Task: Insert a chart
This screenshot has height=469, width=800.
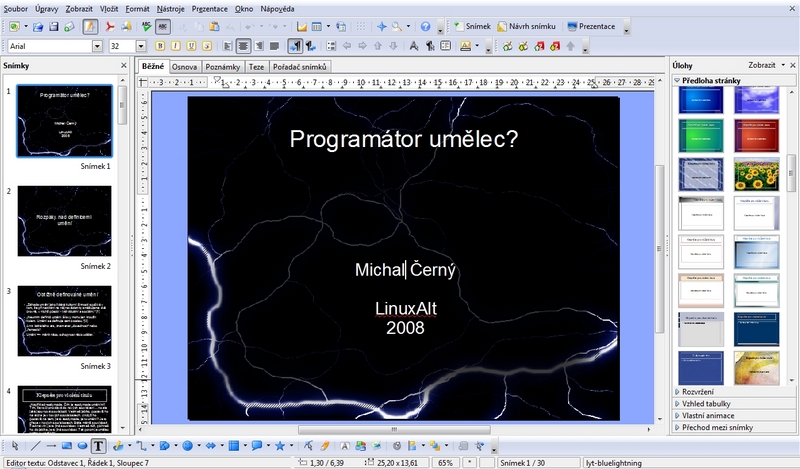Action: point(302,27)
